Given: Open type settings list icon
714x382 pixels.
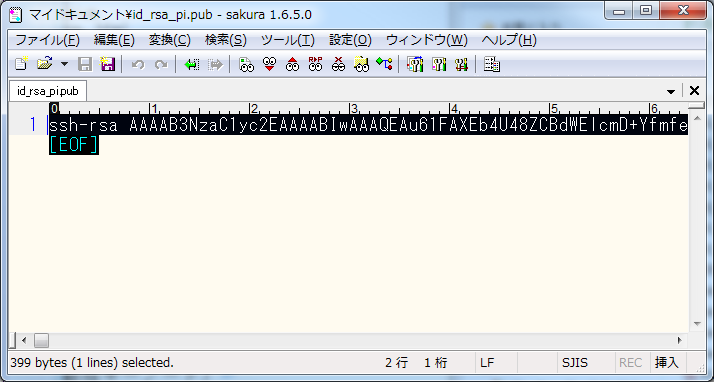Looking at the screenshot, I should pyautogui.click(x=415, y=64).
